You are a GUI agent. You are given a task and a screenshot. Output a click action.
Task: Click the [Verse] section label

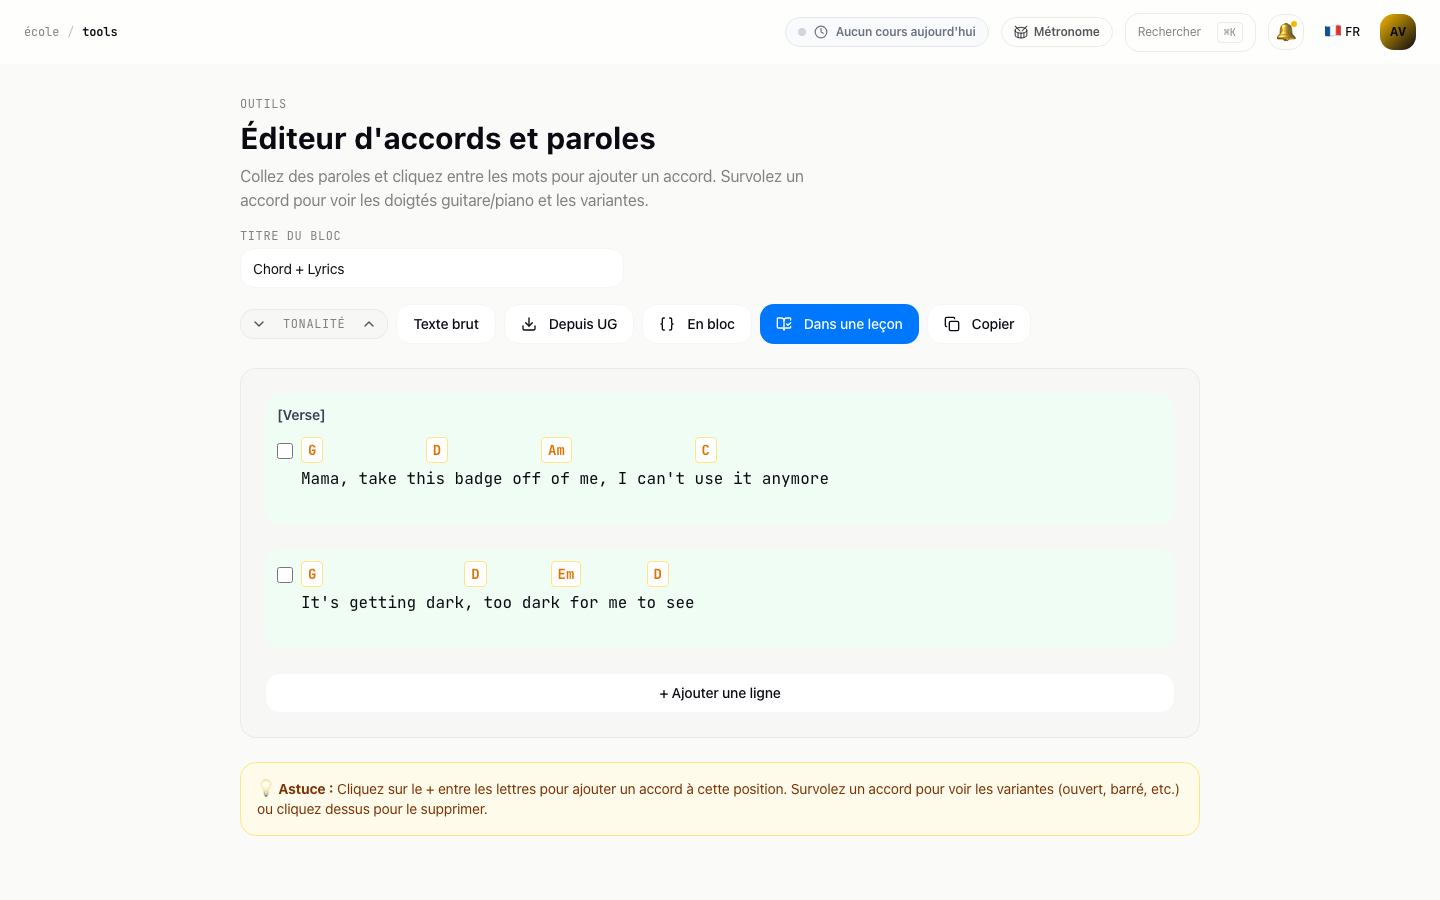pyautogui.click(x=301, y=415)
